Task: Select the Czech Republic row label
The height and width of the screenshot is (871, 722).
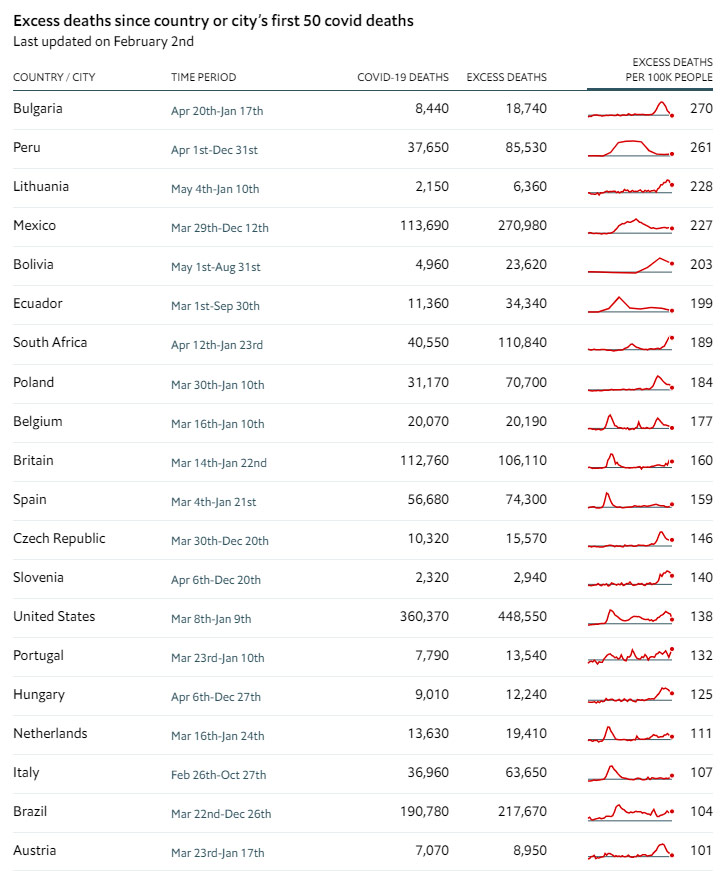Action: [x=59, y=538]
